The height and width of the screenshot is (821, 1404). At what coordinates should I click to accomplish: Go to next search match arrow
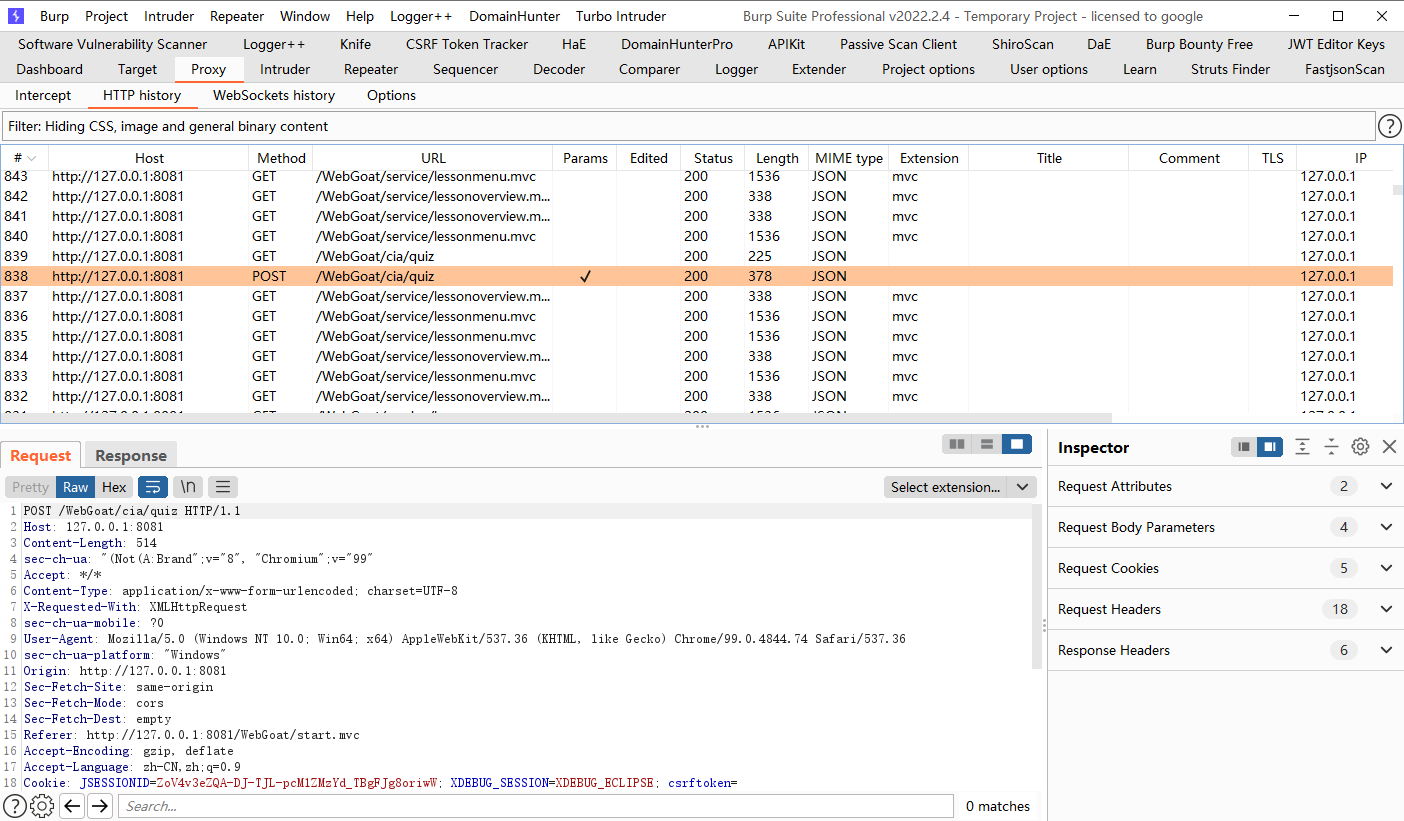coord(100,806)
